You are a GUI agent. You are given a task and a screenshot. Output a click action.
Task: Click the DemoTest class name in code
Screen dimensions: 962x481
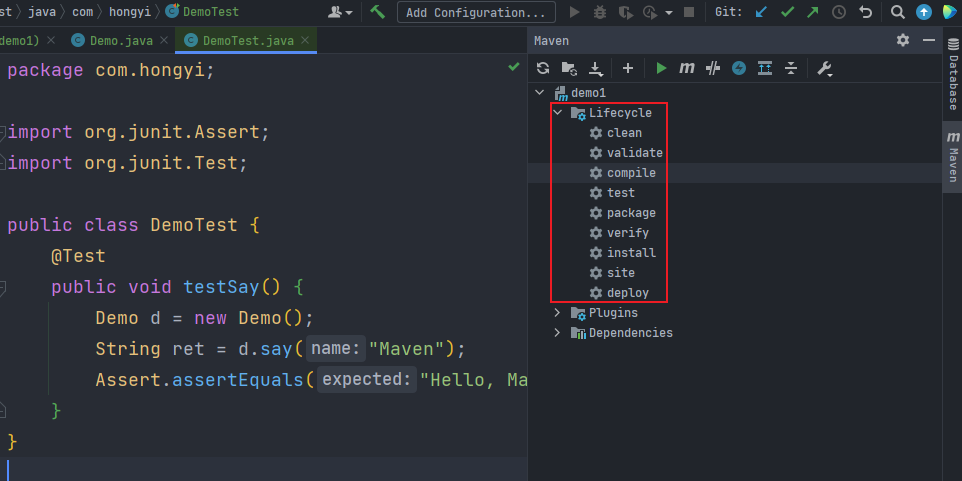[x=194, y=225]
